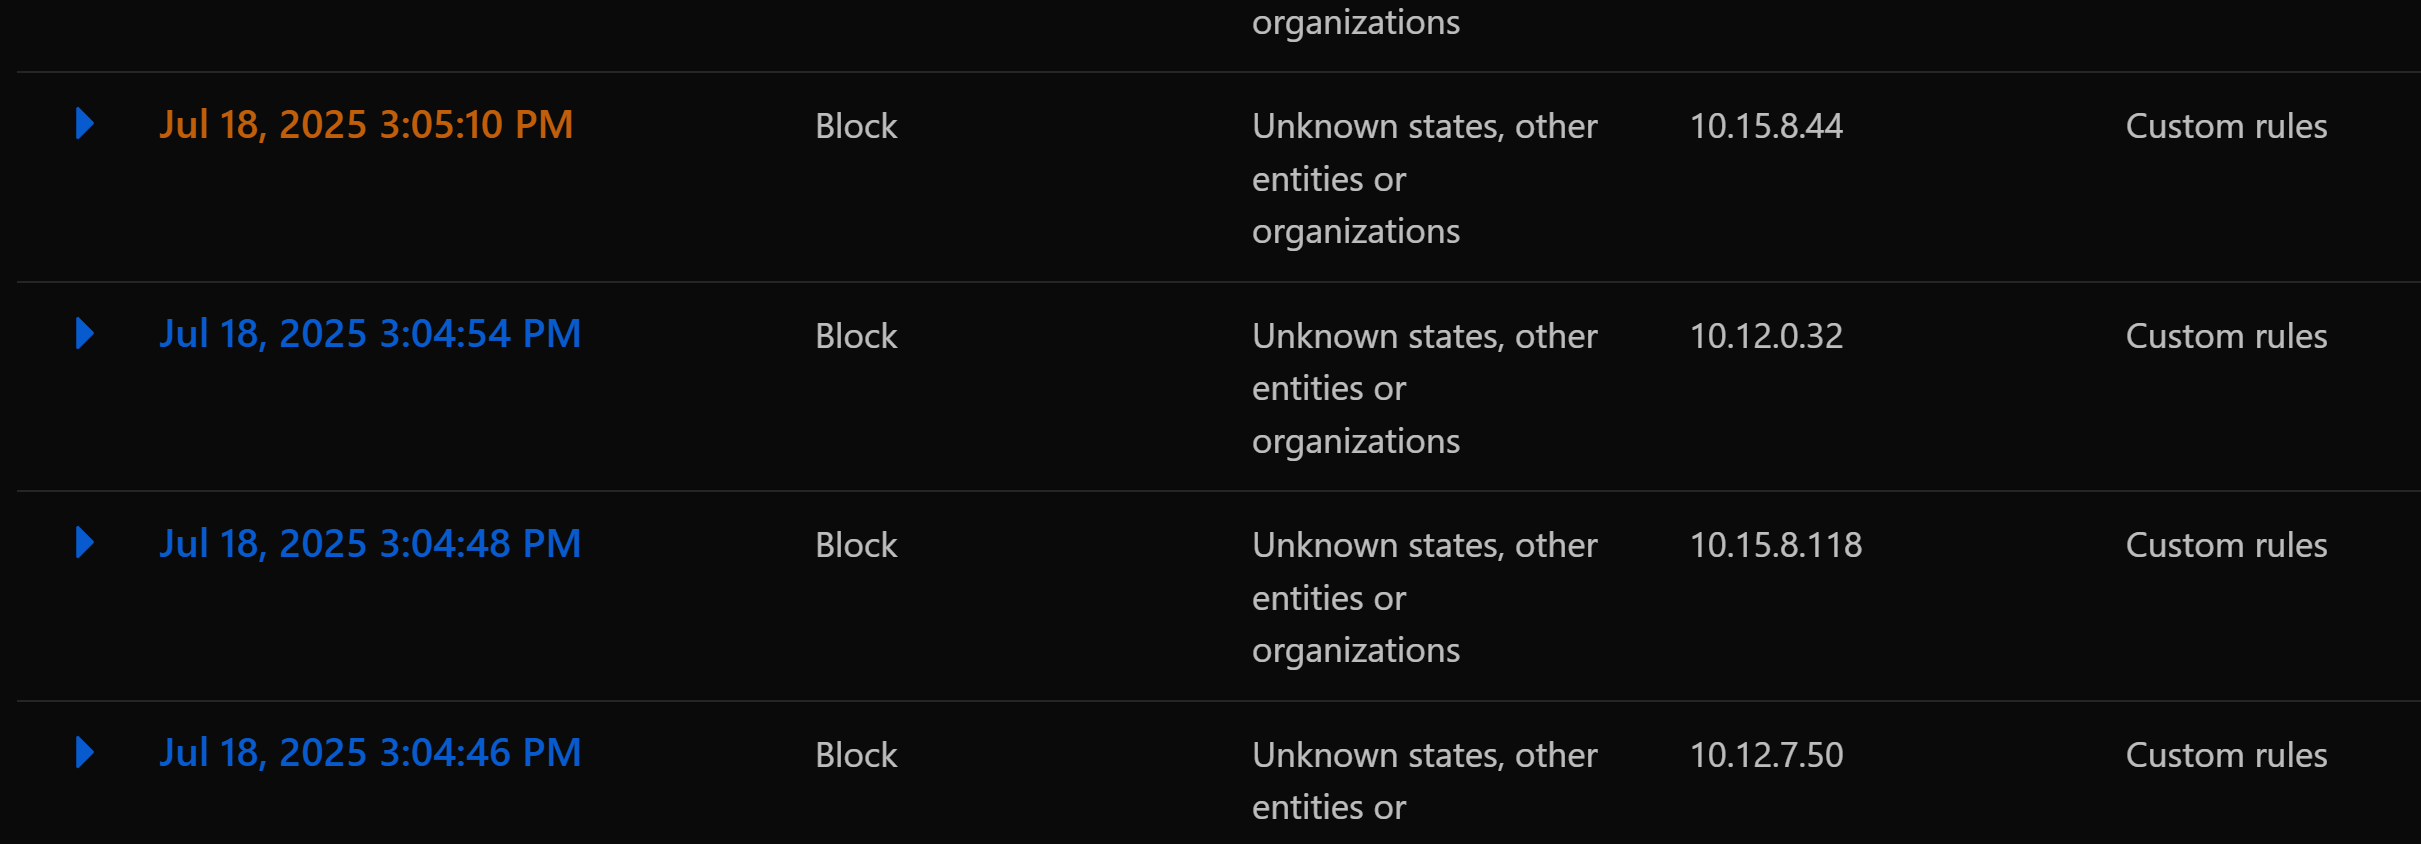Screen dimensions: 2421x844
Task: Click Custom rules for 10.12.0.32 row
Action: (2226, 336)
